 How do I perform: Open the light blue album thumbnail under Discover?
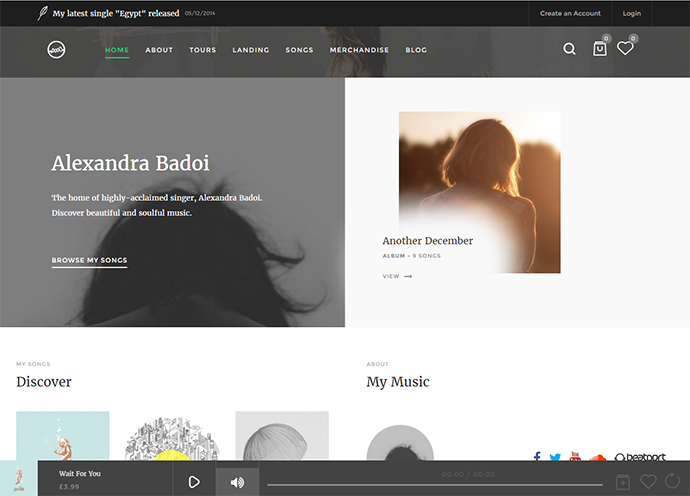tap(62, 436)
